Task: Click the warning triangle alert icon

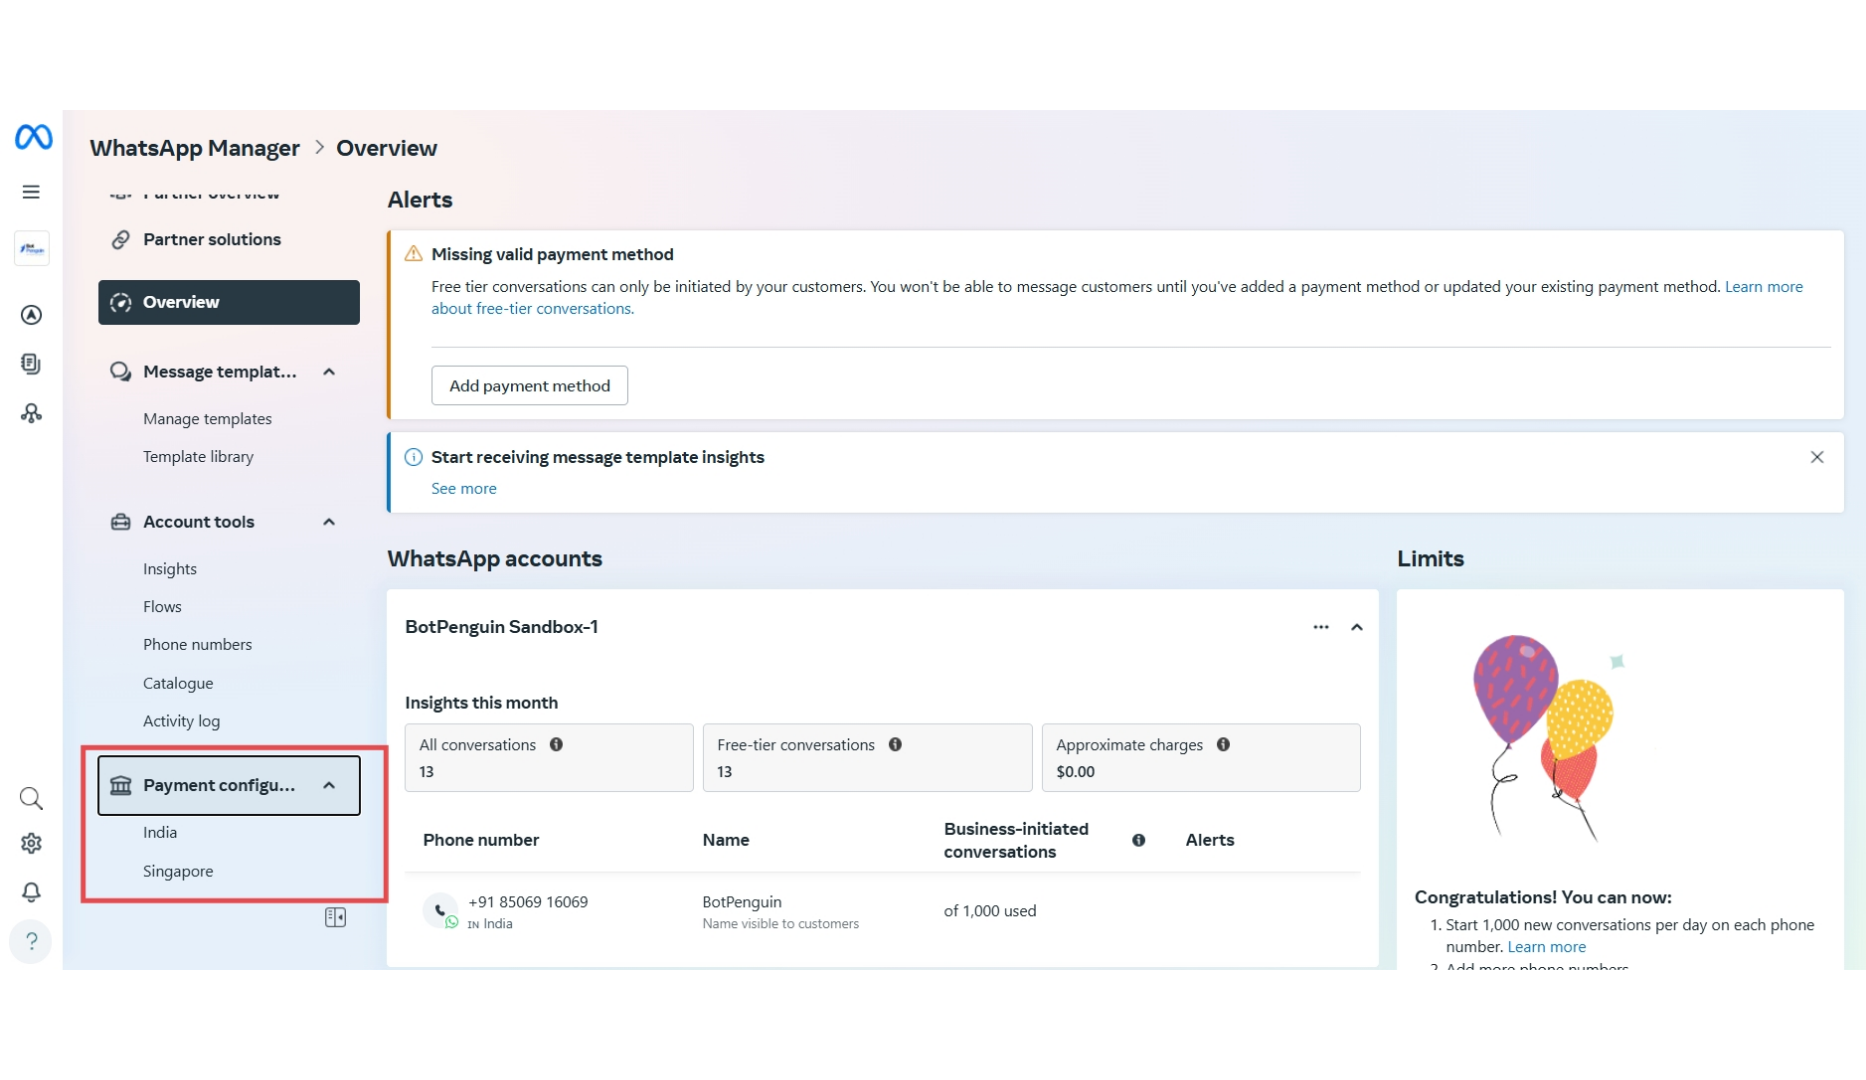Action: pyautogui.click(x=413, y=254)
